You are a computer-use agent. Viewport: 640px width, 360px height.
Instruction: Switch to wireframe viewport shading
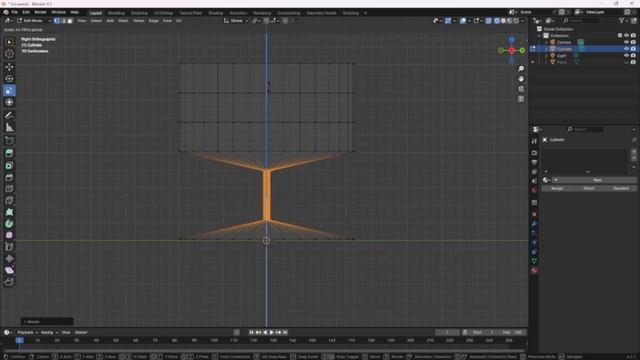coord(497,21)
